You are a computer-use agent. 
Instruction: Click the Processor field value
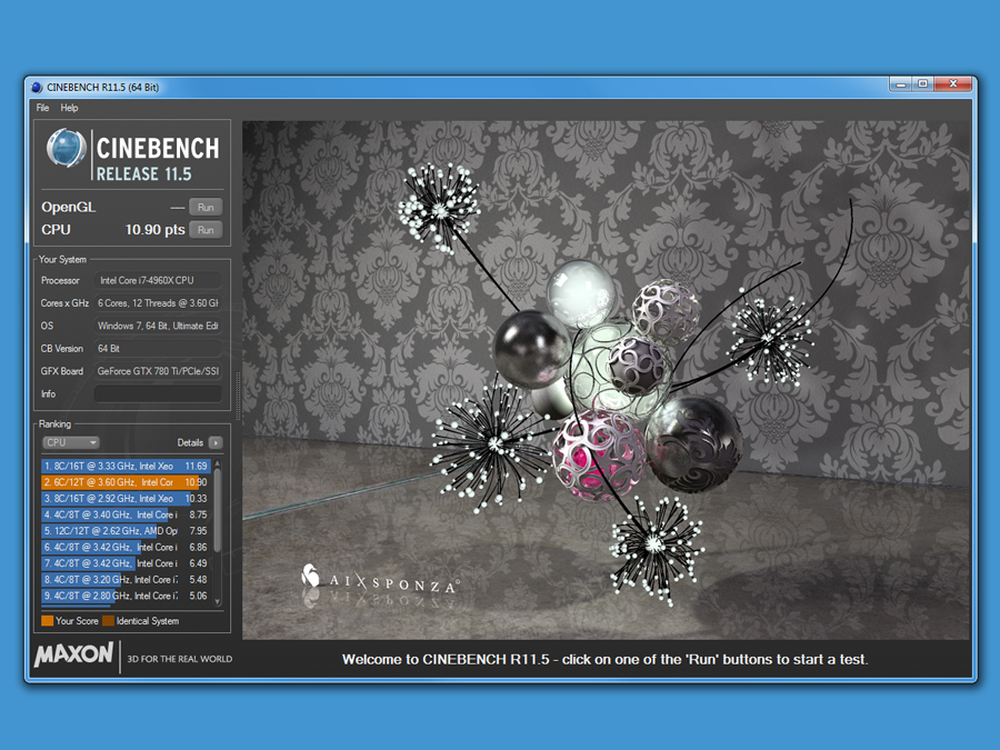tap(158, 281)
